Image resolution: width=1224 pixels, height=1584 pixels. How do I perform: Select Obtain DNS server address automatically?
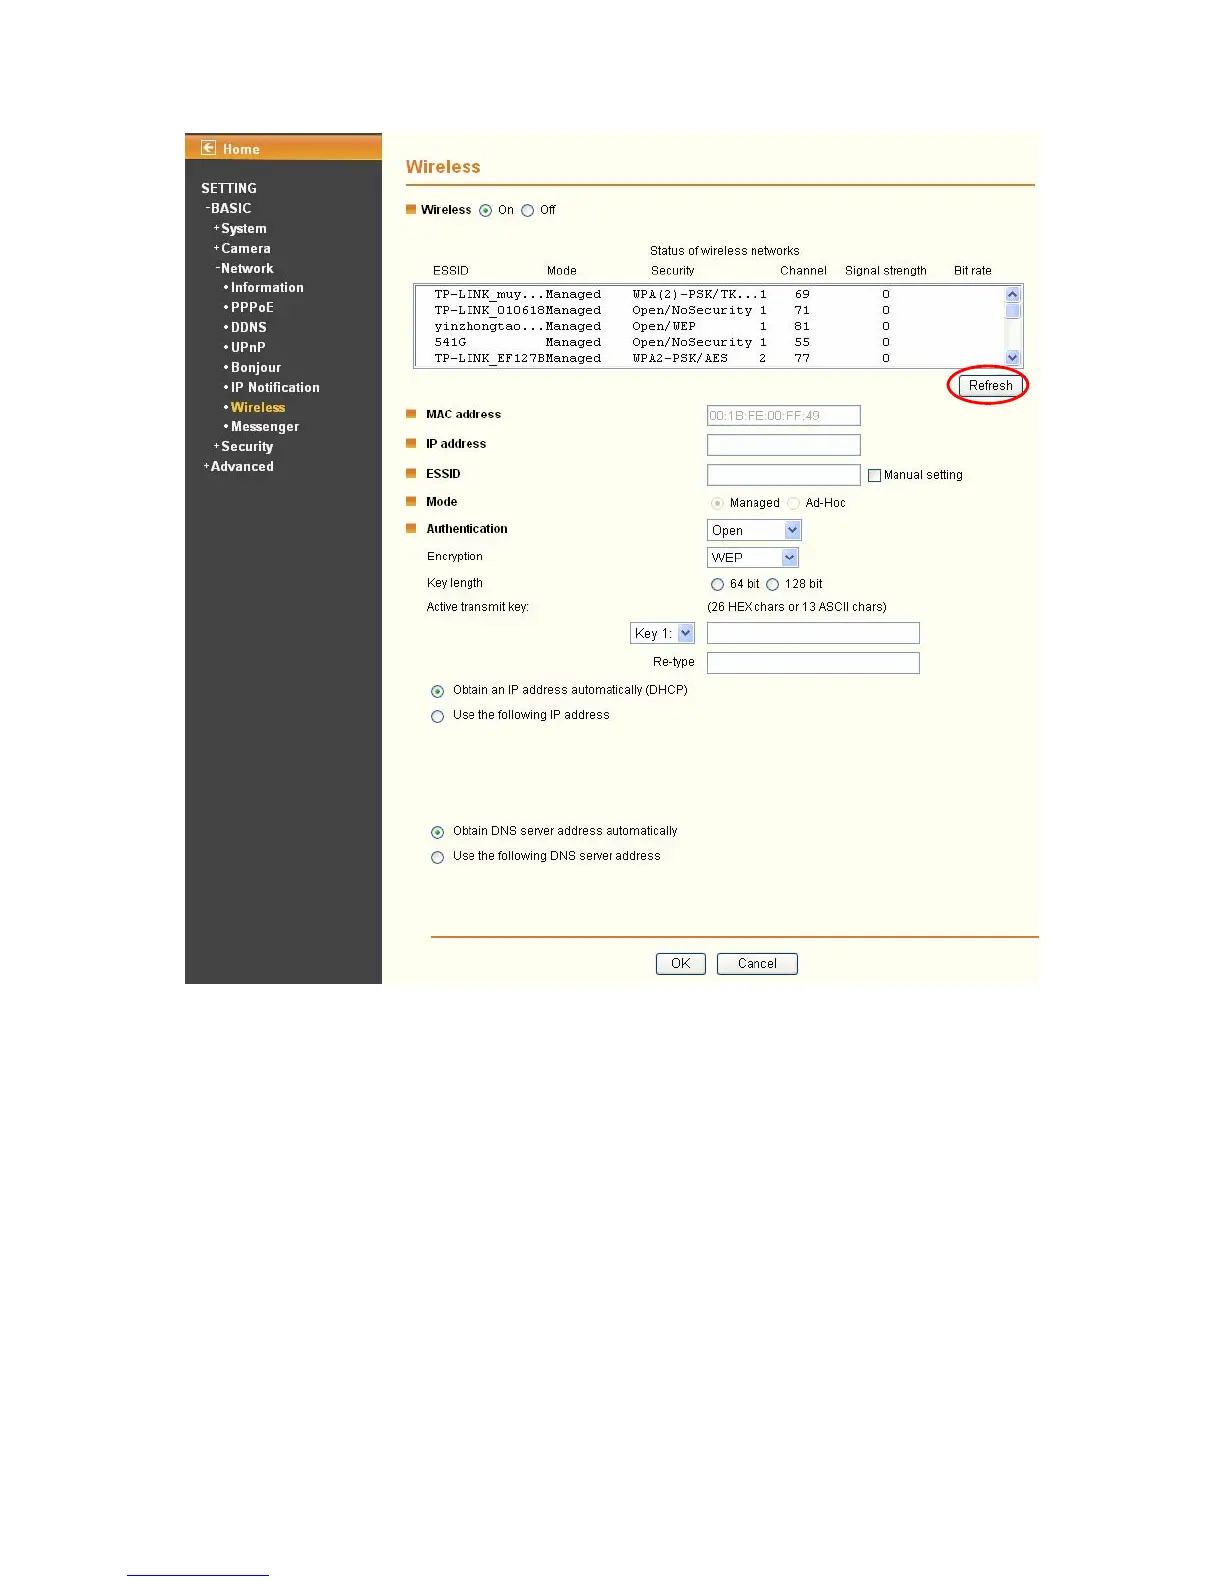tap(437, 832)
